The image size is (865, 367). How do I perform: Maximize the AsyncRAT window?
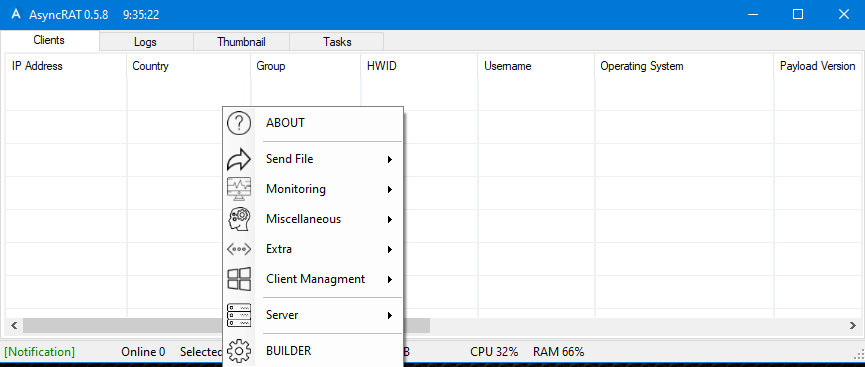[798, 14]
